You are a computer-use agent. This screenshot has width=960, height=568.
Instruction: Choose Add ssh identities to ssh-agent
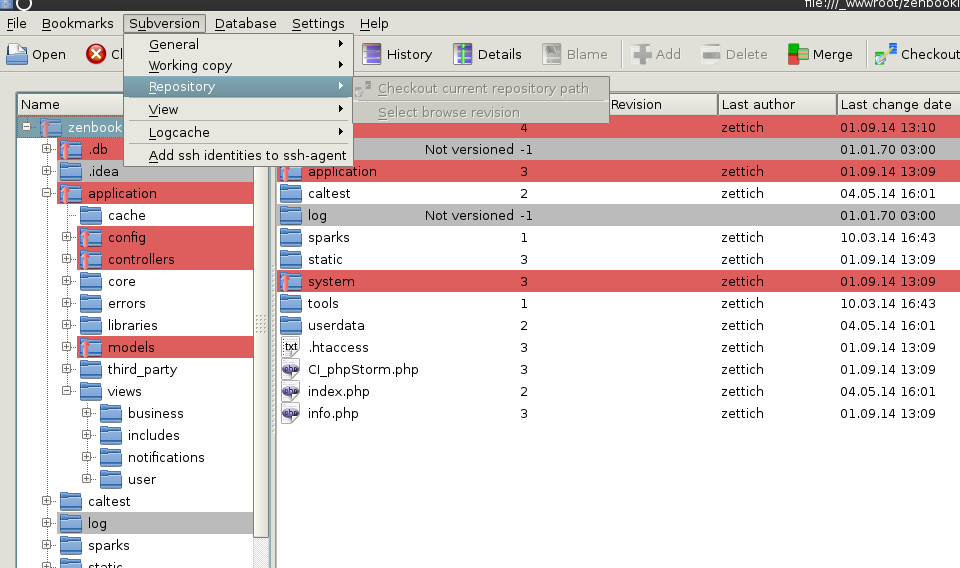239,155
